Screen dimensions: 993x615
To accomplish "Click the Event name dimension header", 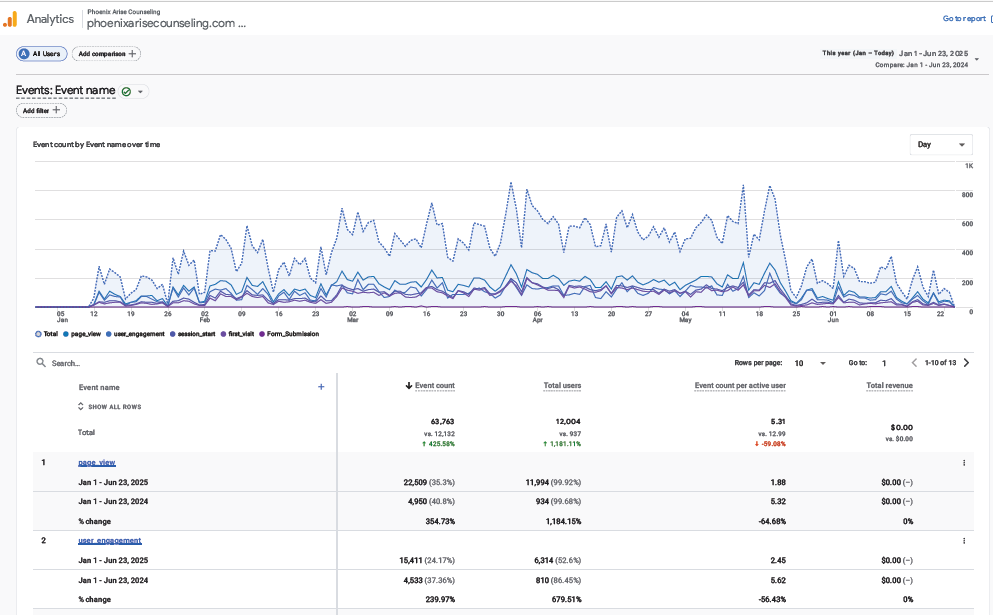I will click(x=99, y=388).
